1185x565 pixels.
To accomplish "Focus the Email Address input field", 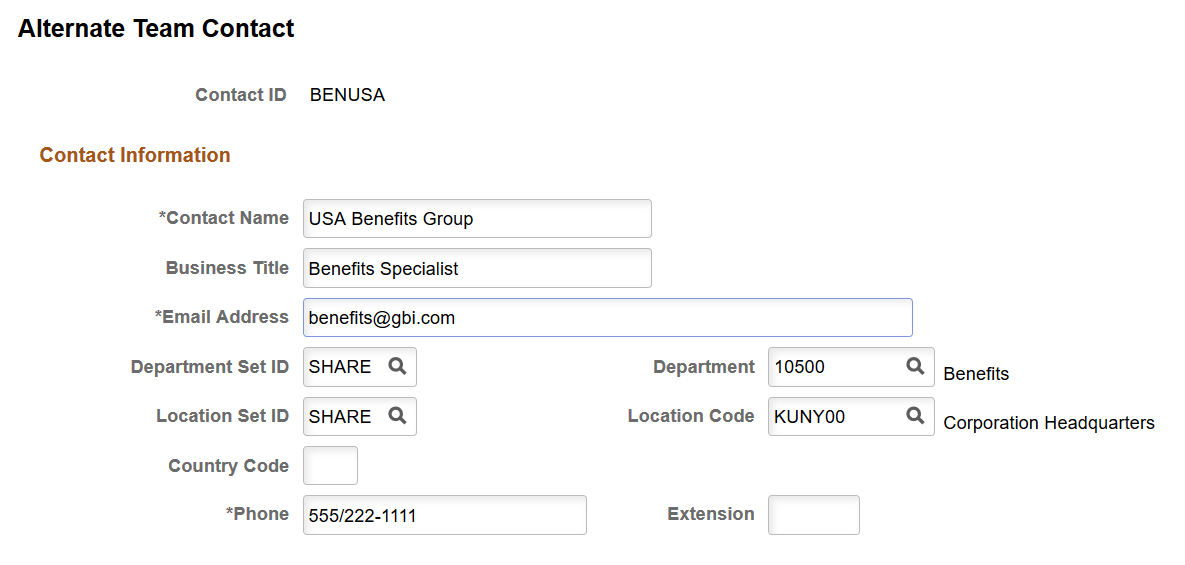I will [x=608, y=317].
